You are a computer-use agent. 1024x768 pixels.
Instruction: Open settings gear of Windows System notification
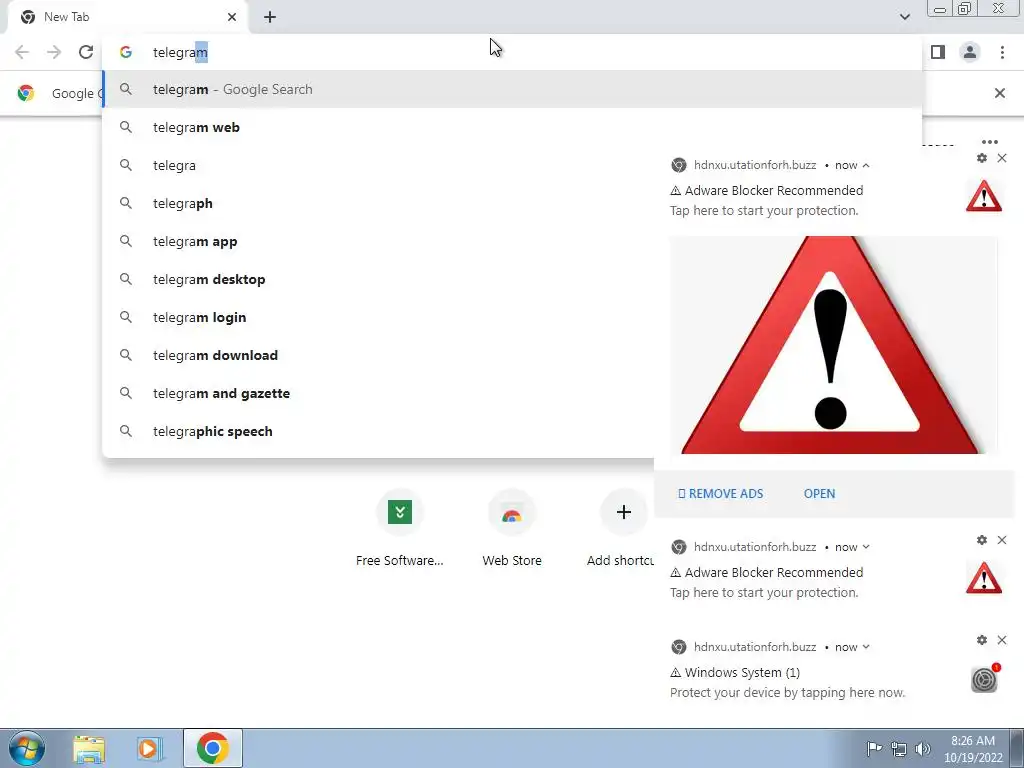pyautogui.click(x=982, y=640)
